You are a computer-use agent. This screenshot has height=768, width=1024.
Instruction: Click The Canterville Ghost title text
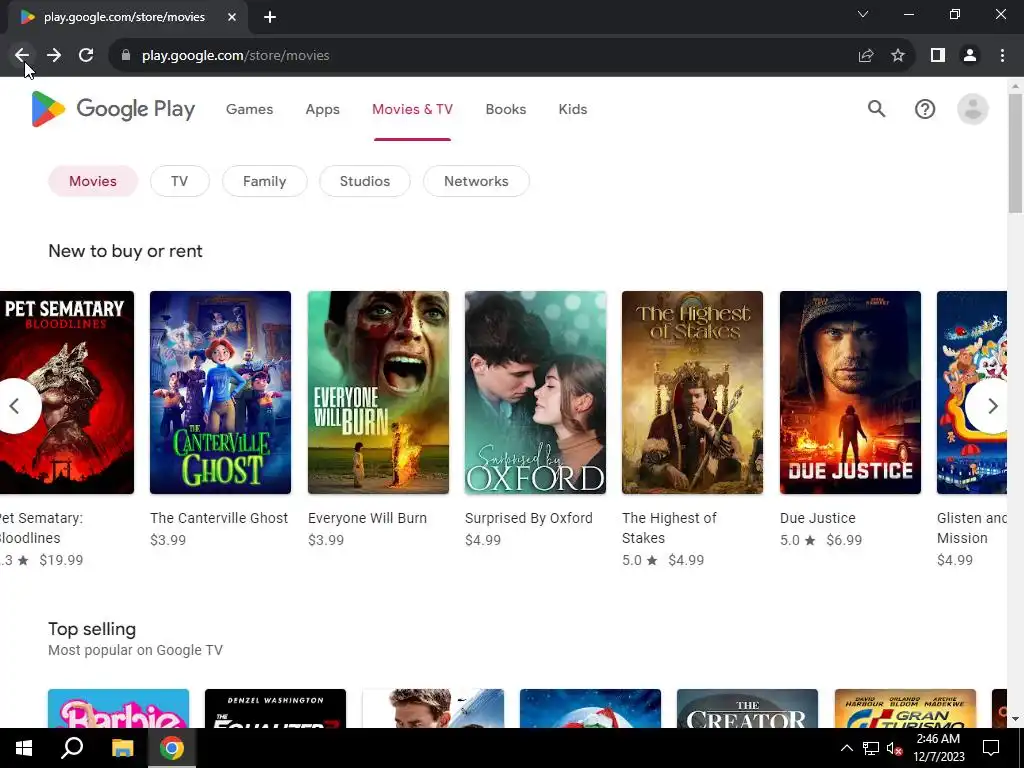click(219, 518)
